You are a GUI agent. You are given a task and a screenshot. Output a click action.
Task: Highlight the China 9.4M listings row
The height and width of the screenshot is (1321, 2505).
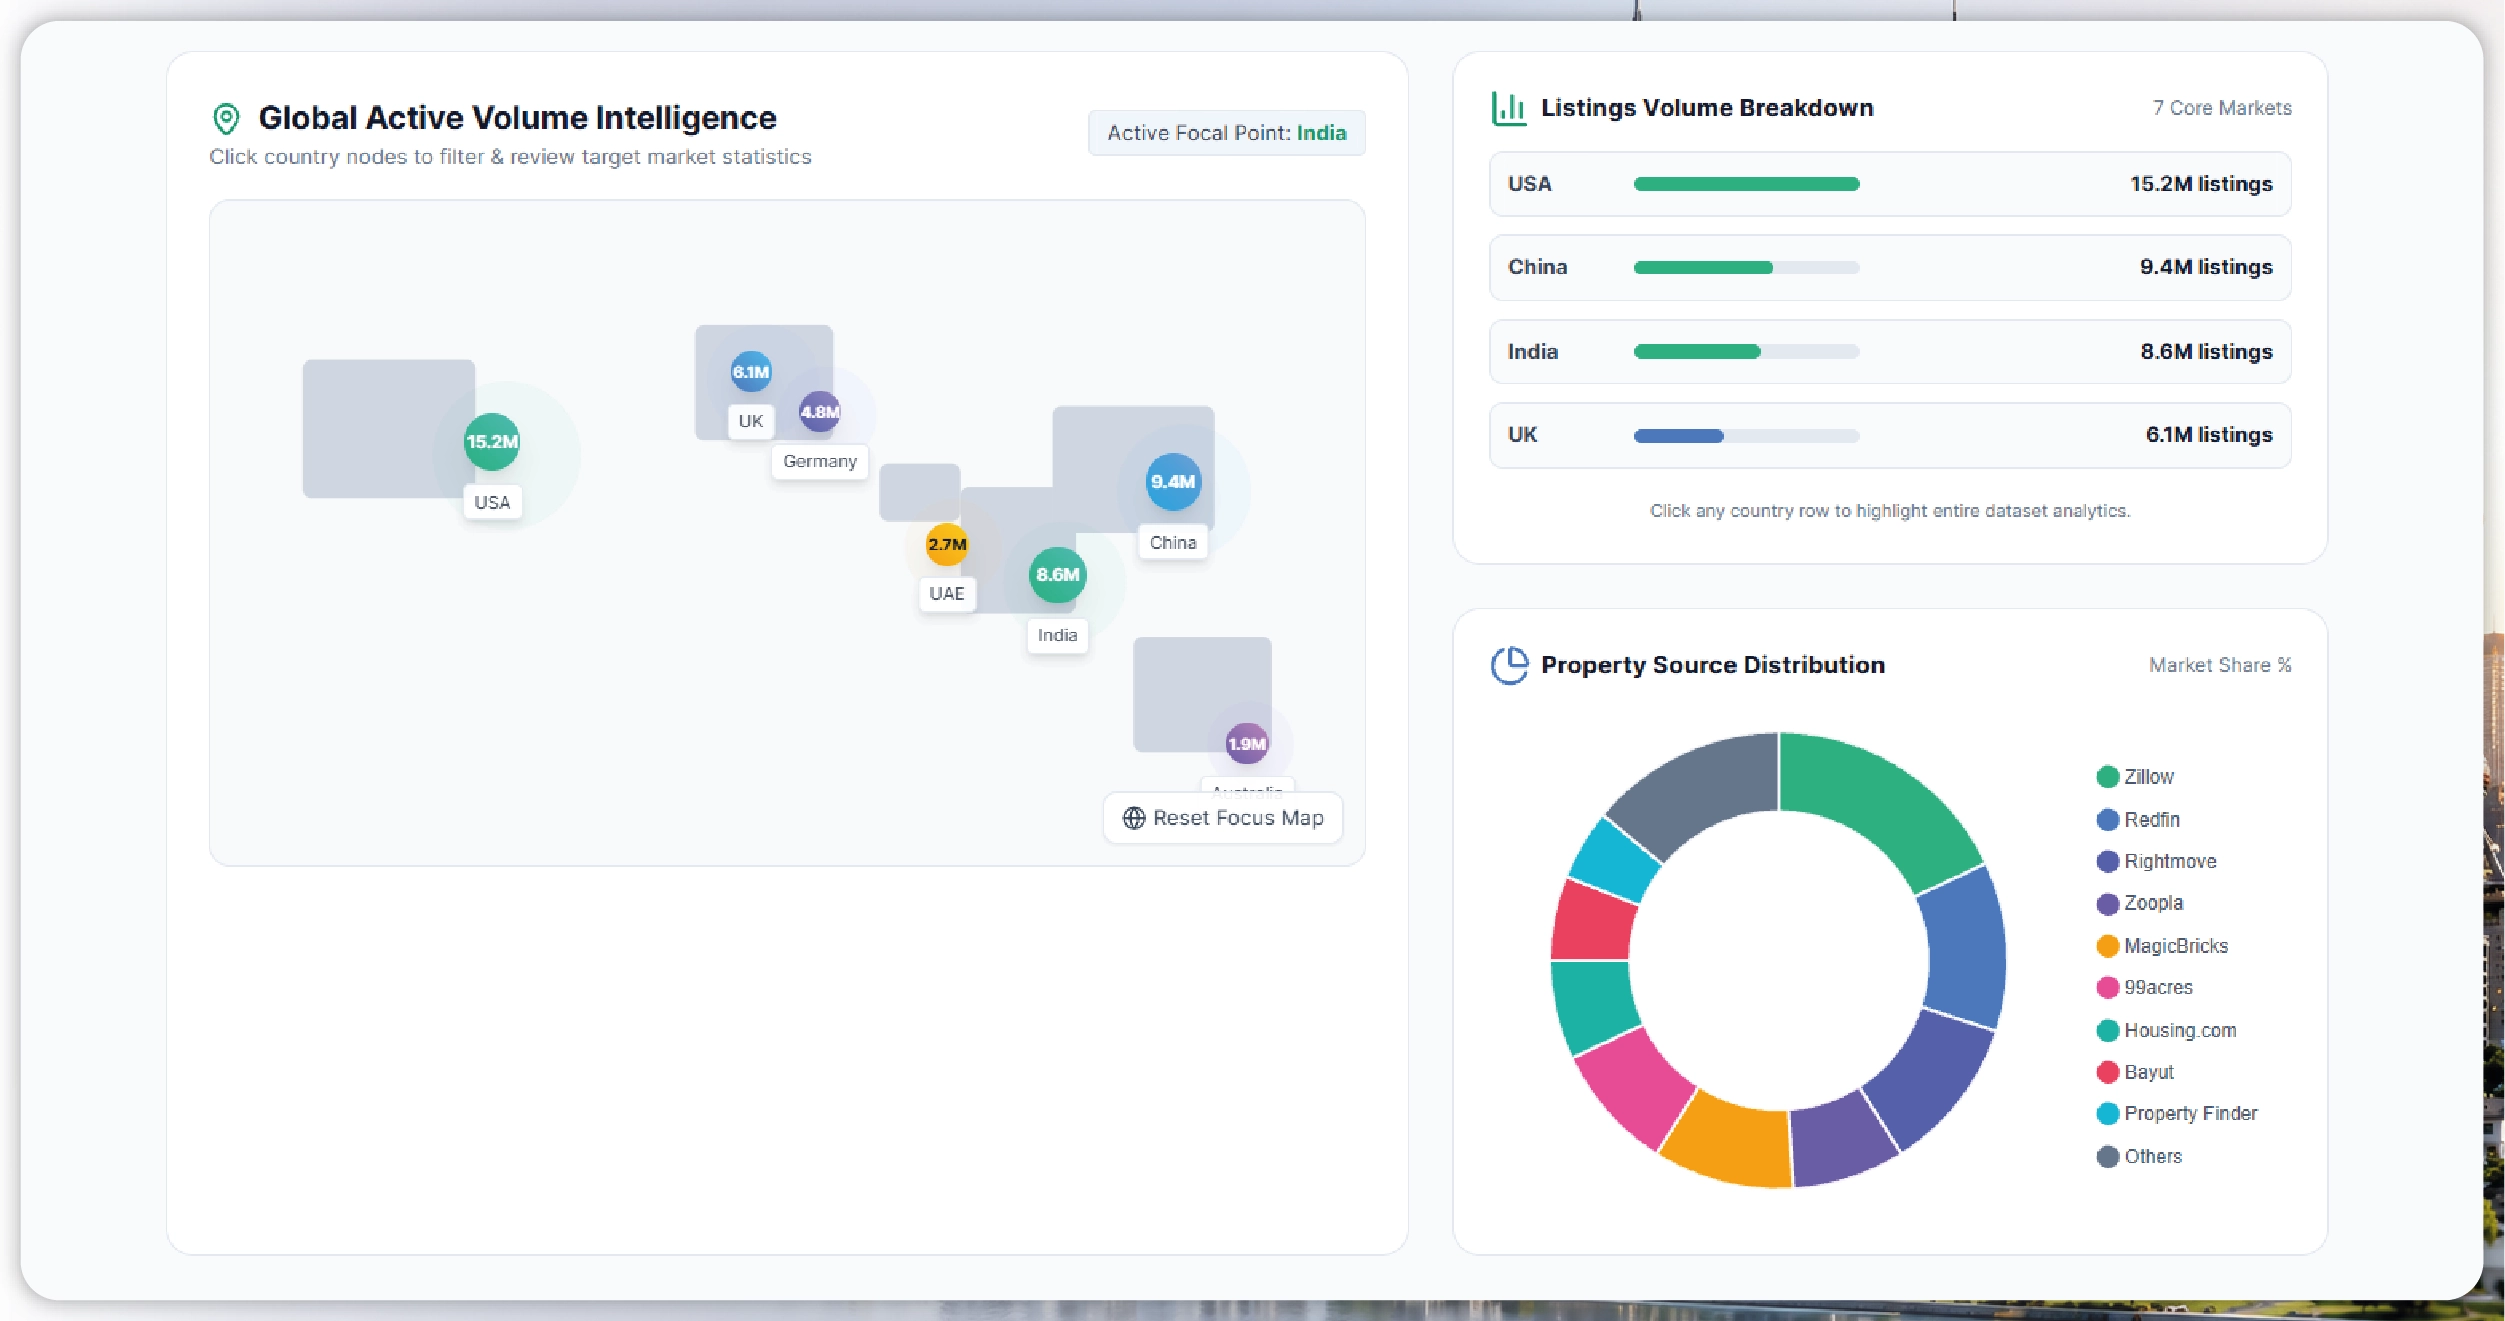(1890, 267)
